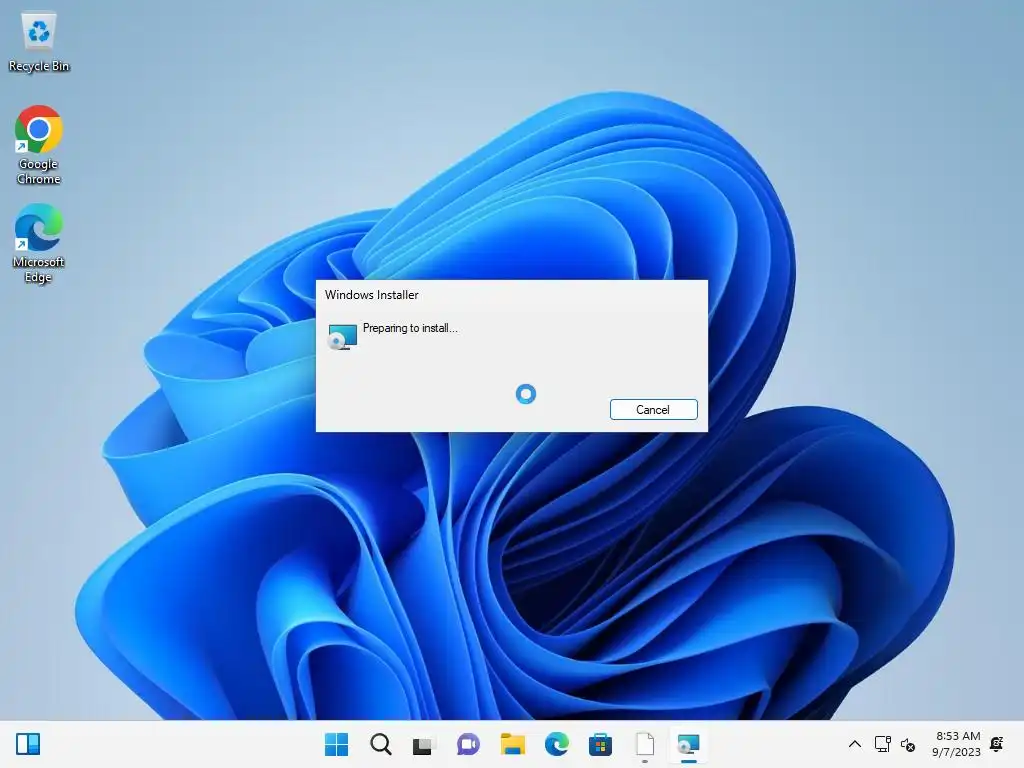Switch to the blank document taskbar app
Screen dimensions: 1024x768
click(645, 744)
